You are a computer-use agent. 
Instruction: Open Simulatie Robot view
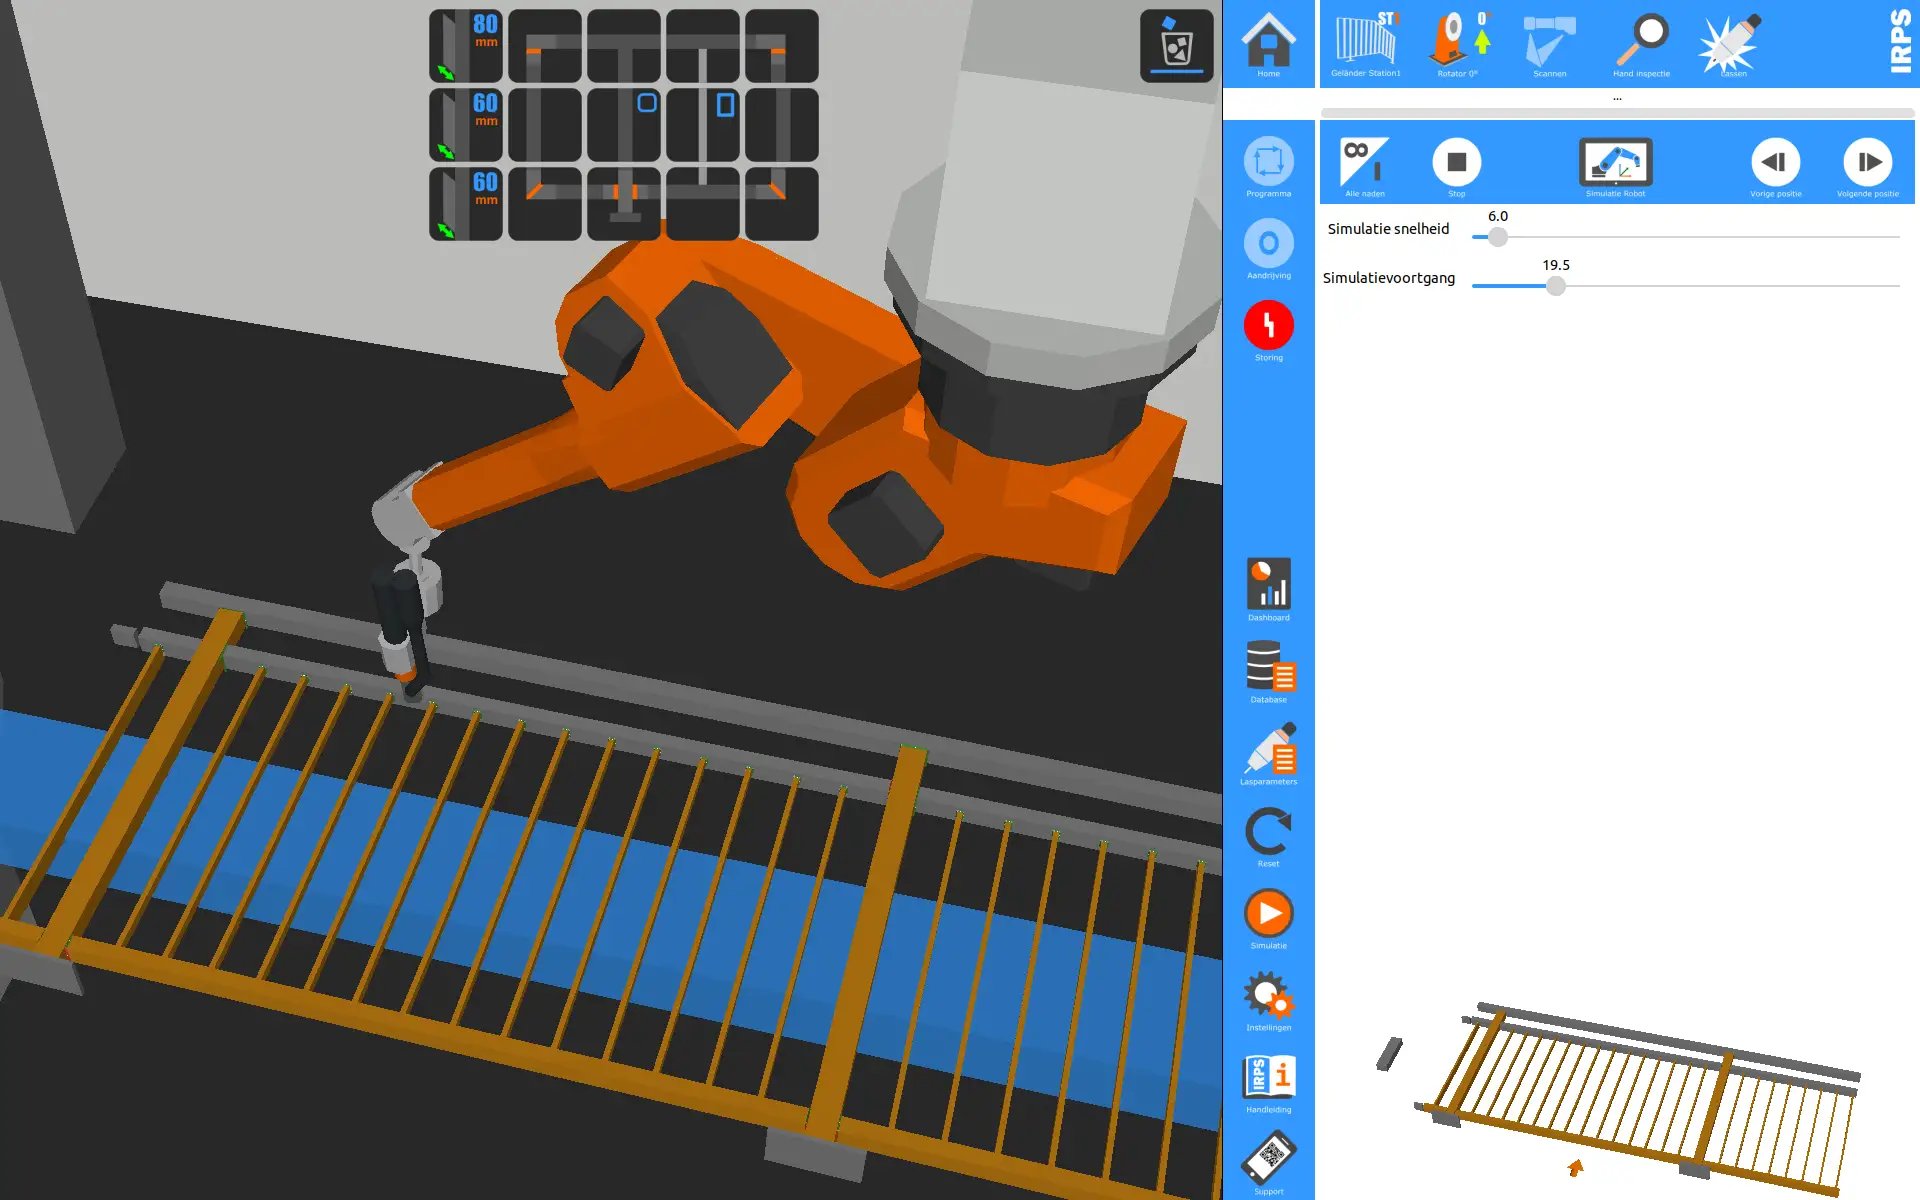coord(1615,166)
